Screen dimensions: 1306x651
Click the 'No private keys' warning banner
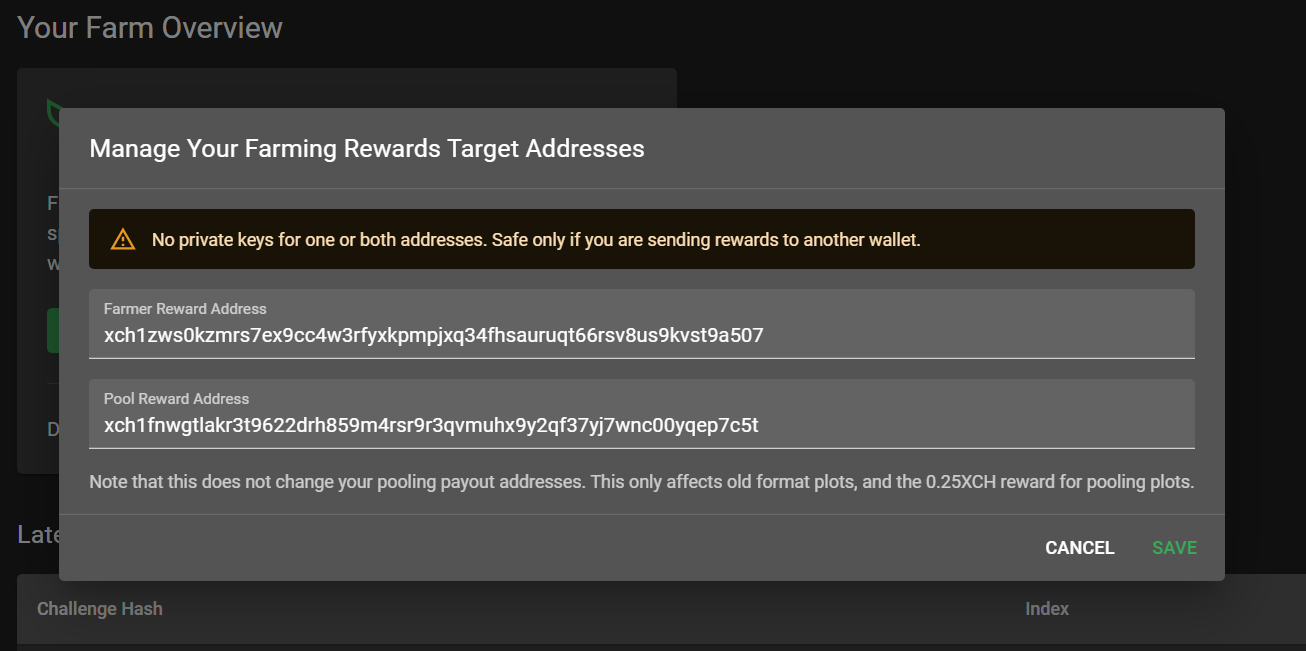coord(642,238)
